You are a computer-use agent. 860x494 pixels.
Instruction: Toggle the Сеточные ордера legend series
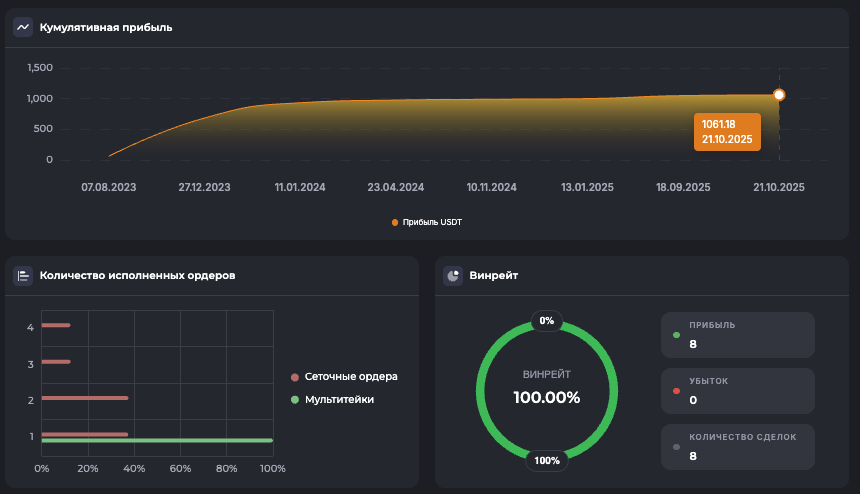[344, 377]
